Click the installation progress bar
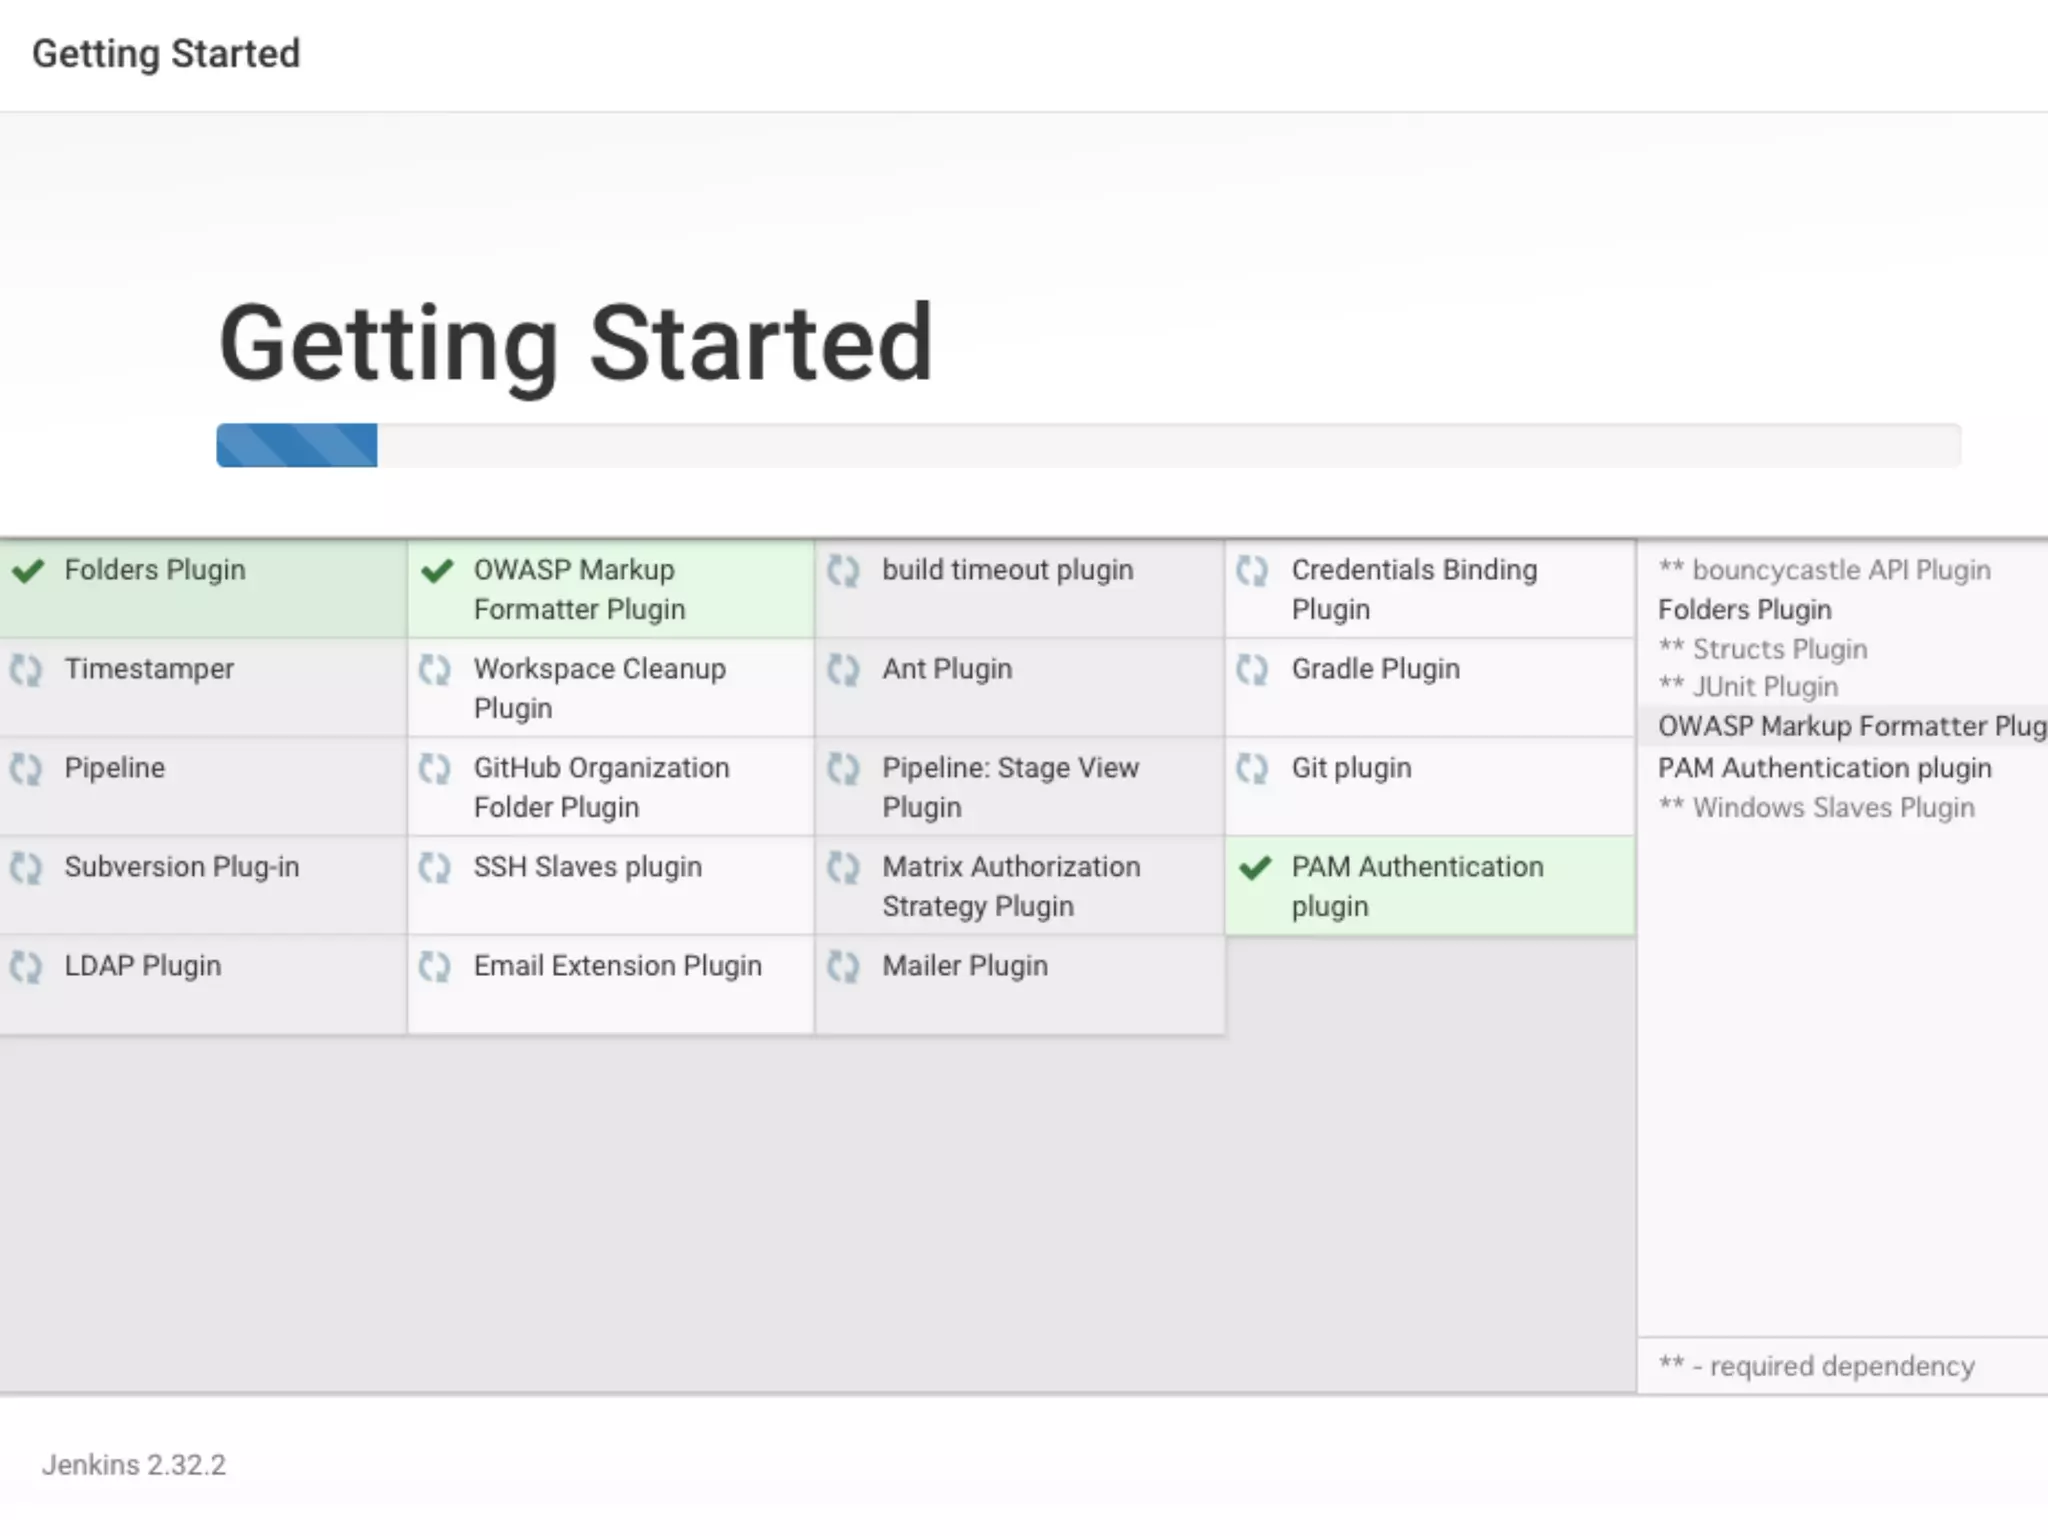 pos(1088,445)
